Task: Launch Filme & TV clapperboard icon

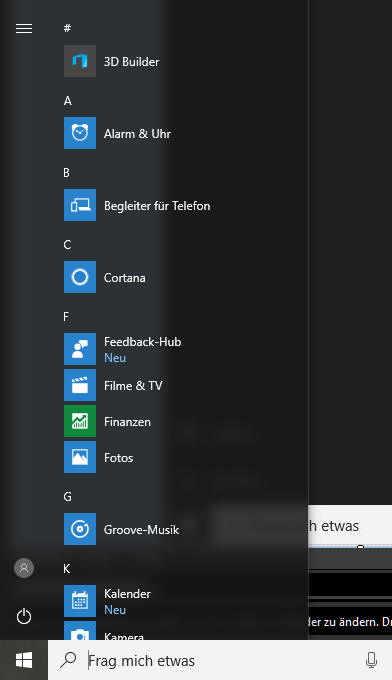Action: (x=80, y=385)
